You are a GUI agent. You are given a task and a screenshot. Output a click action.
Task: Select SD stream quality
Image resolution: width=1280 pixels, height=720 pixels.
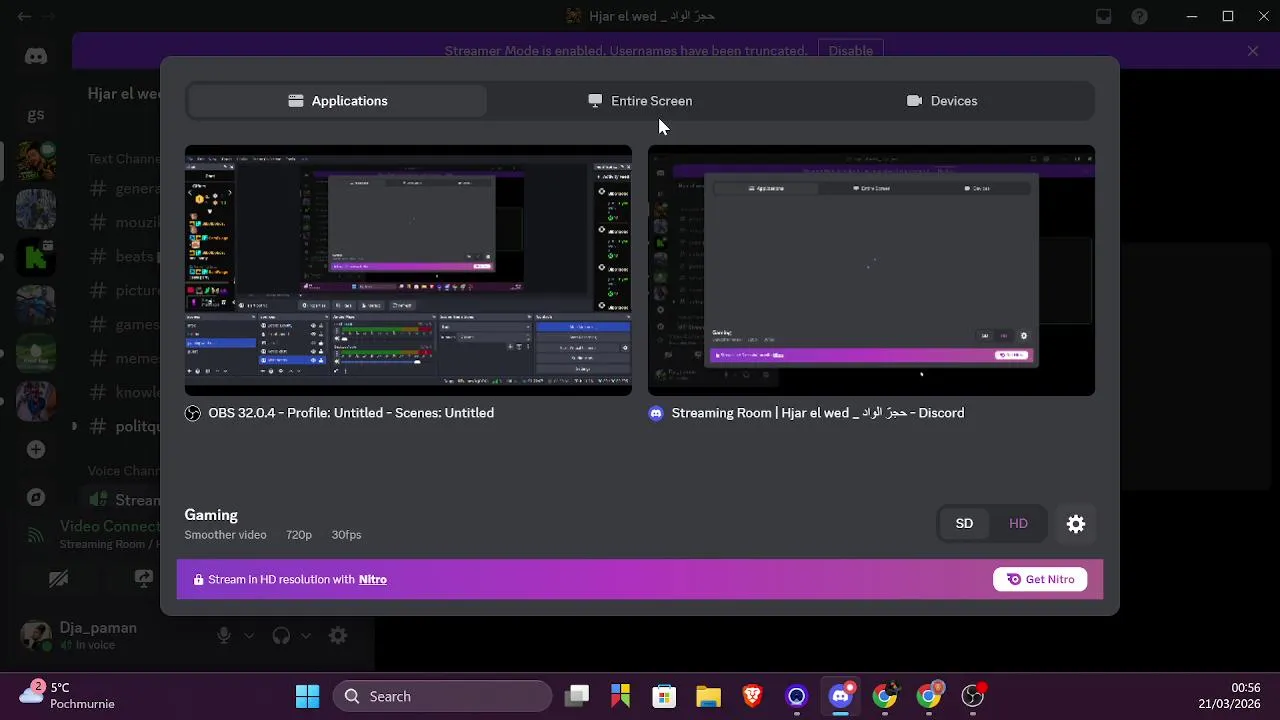[964, 524]
